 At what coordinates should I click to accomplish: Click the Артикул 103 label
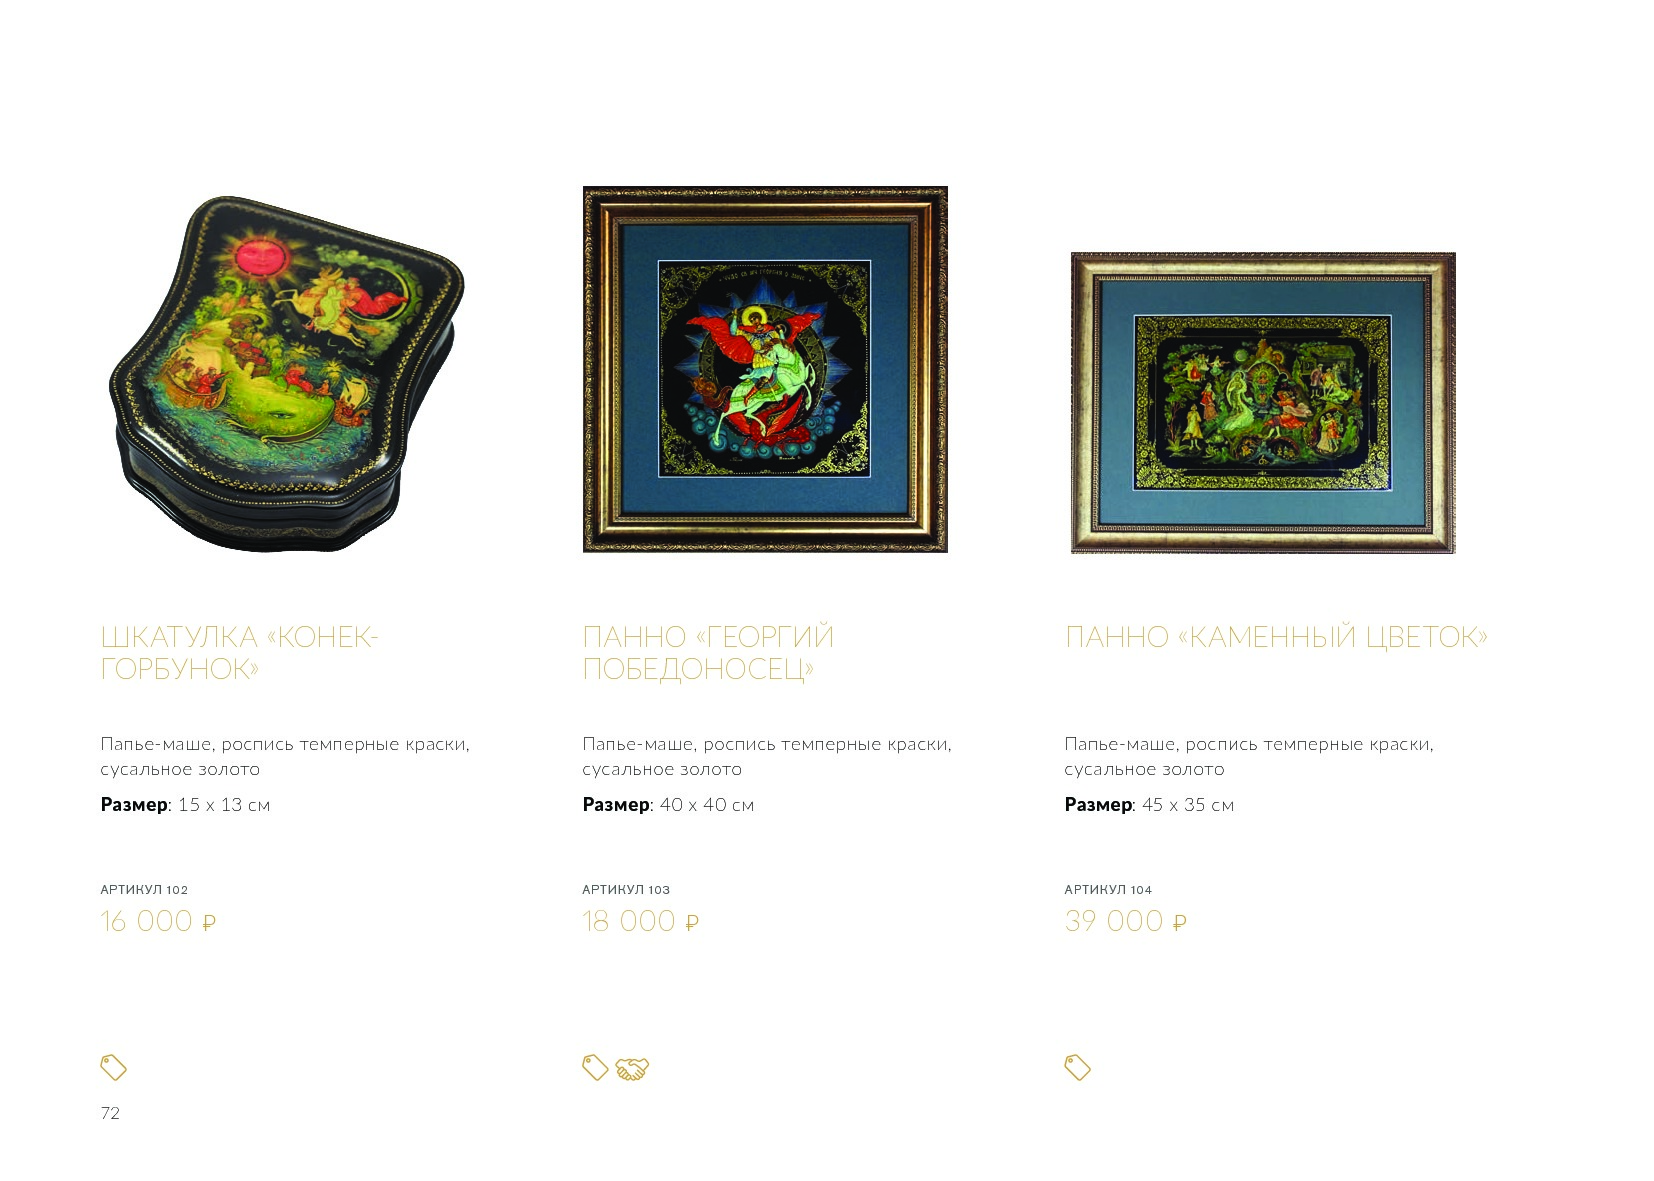pos(626,889)
